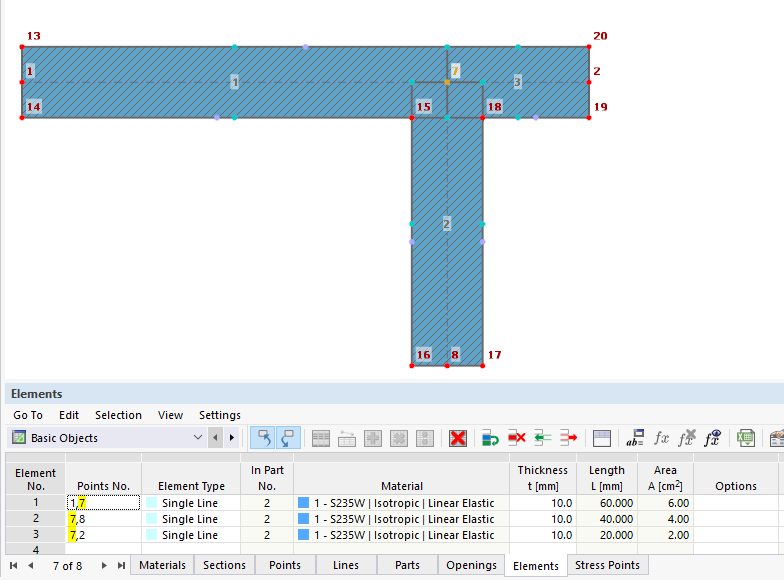
Task: Select element label 2 in the drawing
Action: 446,224
